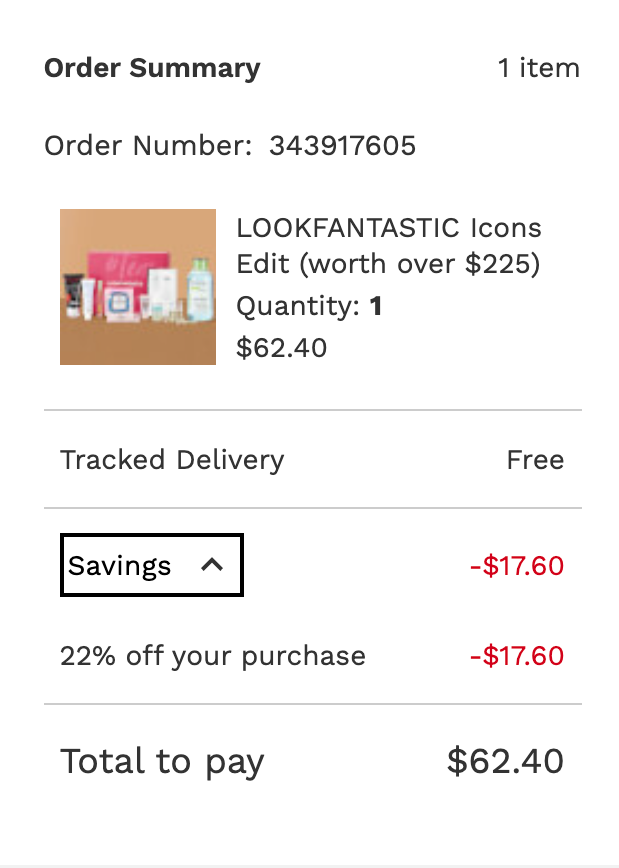This screenshot has width=619, height=868.
Task: Select order number 343917605
Action: (x=342, y=146)
